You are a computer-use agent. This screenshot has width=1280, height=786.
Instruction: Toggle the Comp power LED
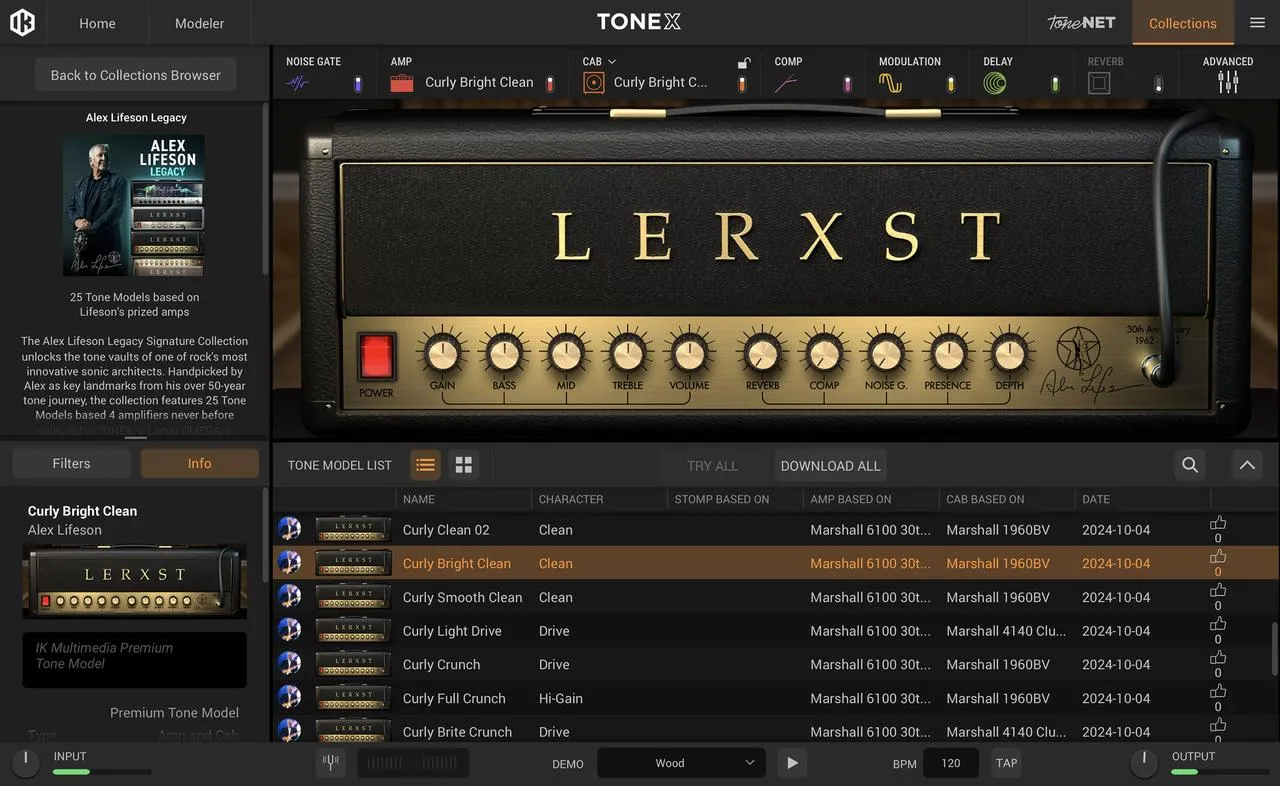[x=847, y=84]
